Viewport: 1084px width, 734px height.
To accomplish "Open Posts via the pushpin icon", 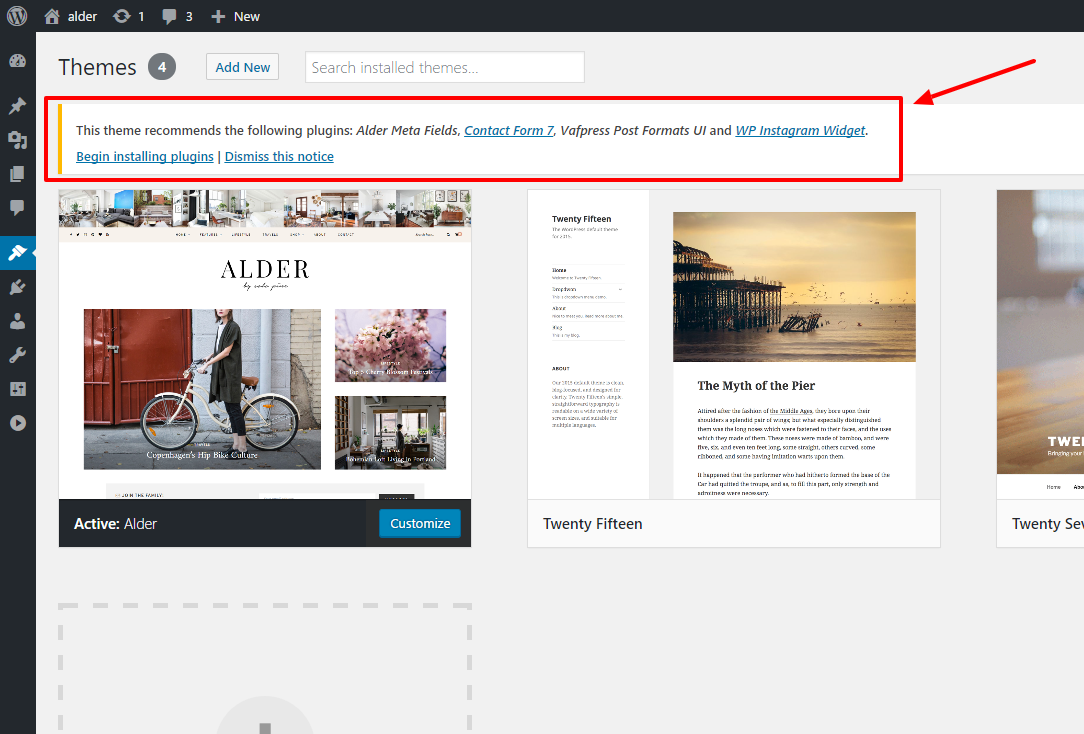I will click(18, 106).
